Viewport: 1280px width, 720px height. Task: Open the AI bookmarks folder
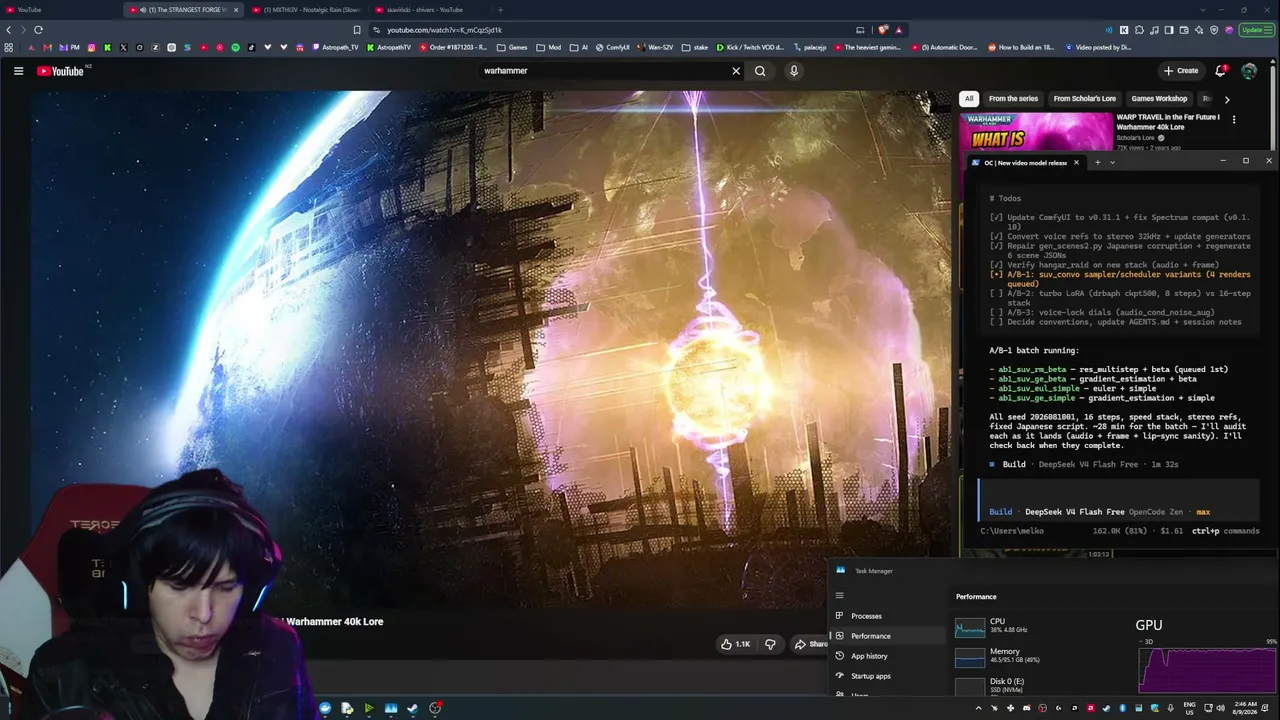(x=579, y=47)
